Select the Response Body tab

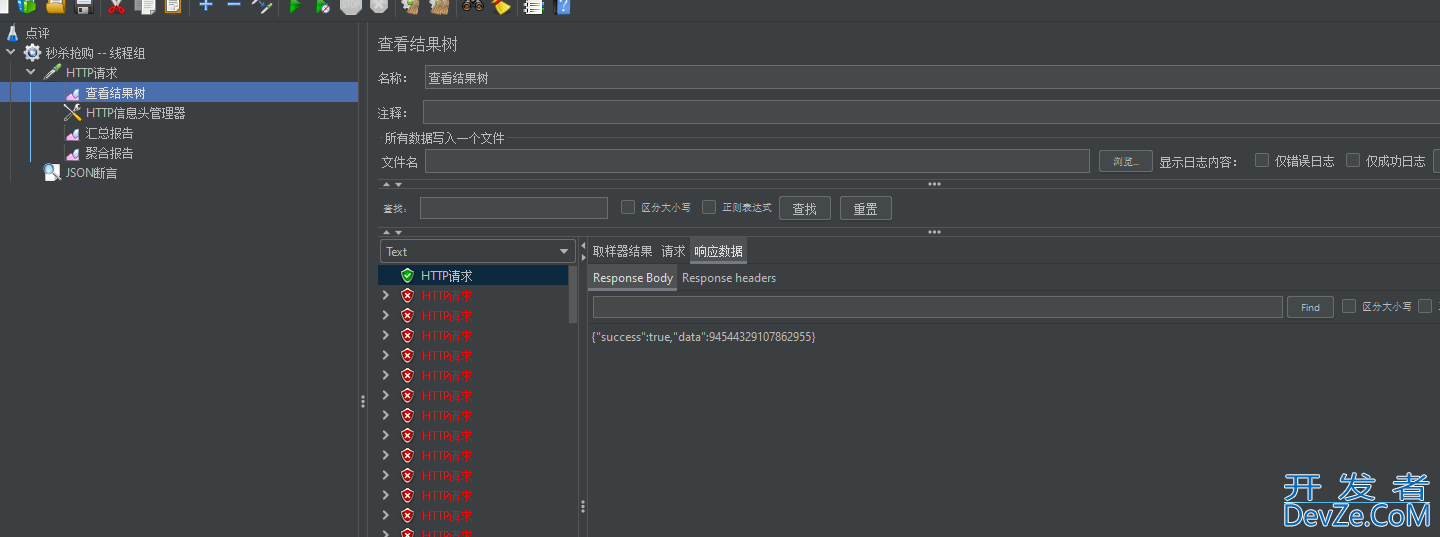(x=633, y=278)
